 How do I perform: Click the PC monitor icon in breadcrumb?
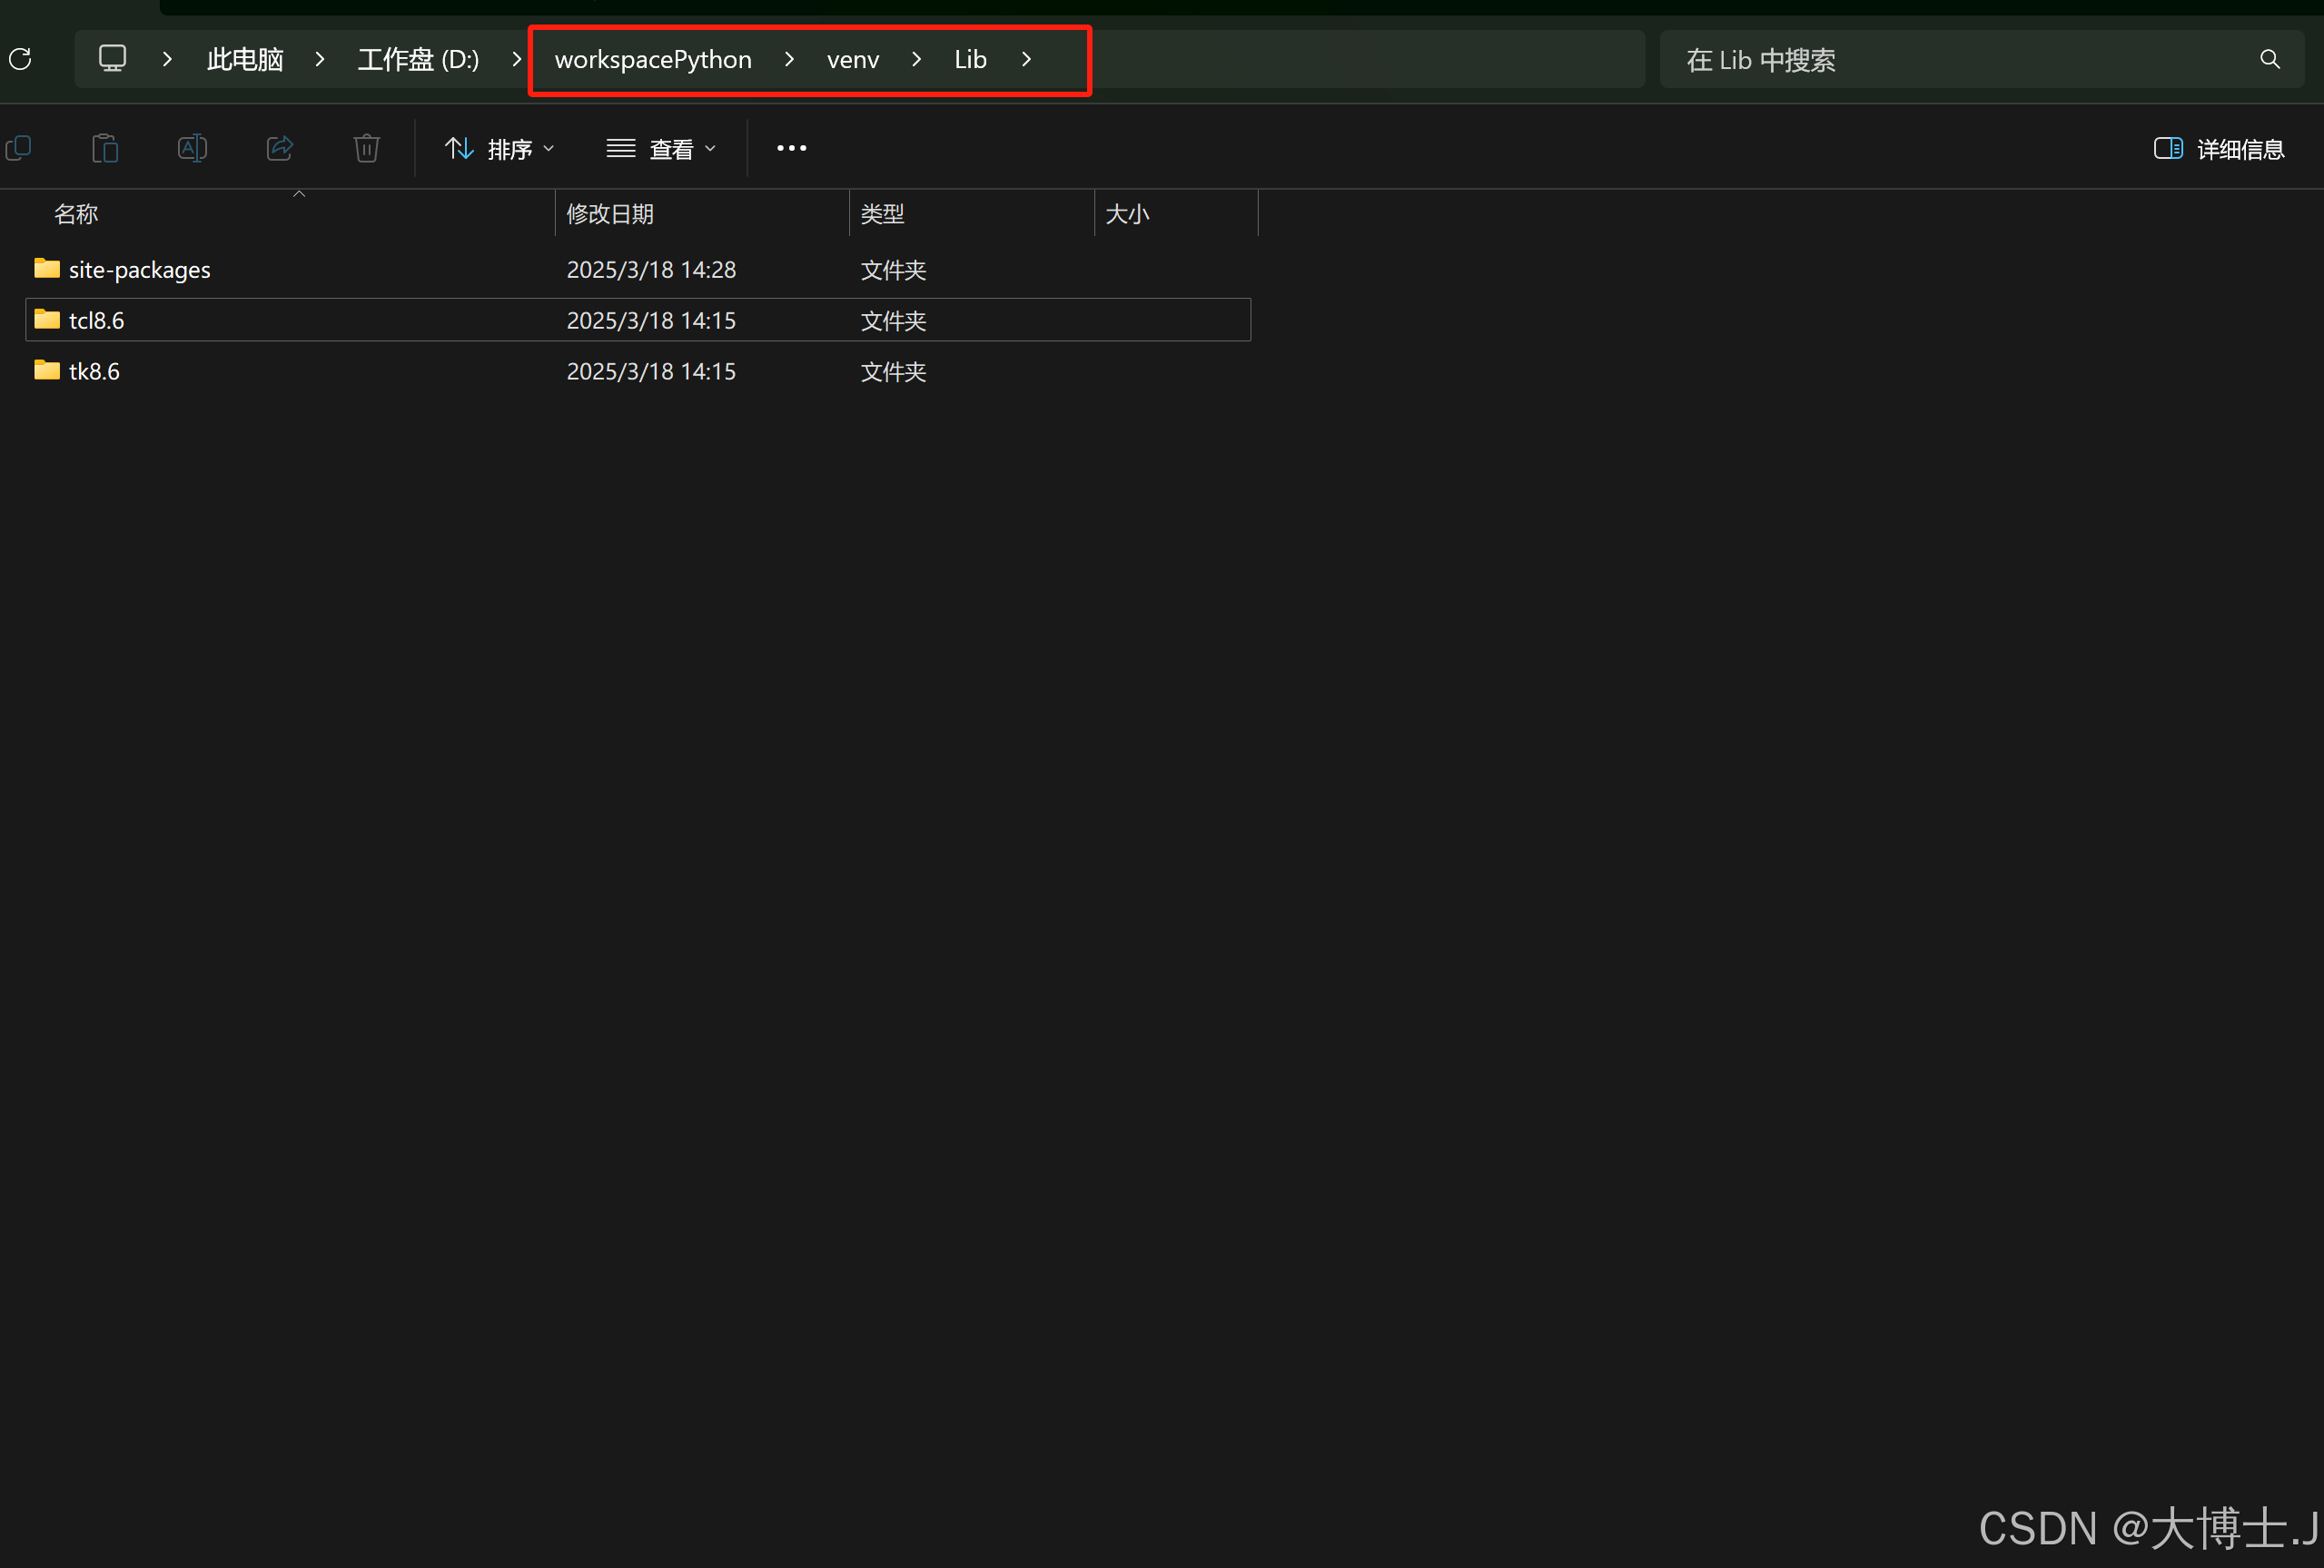[x=112, y=59]
